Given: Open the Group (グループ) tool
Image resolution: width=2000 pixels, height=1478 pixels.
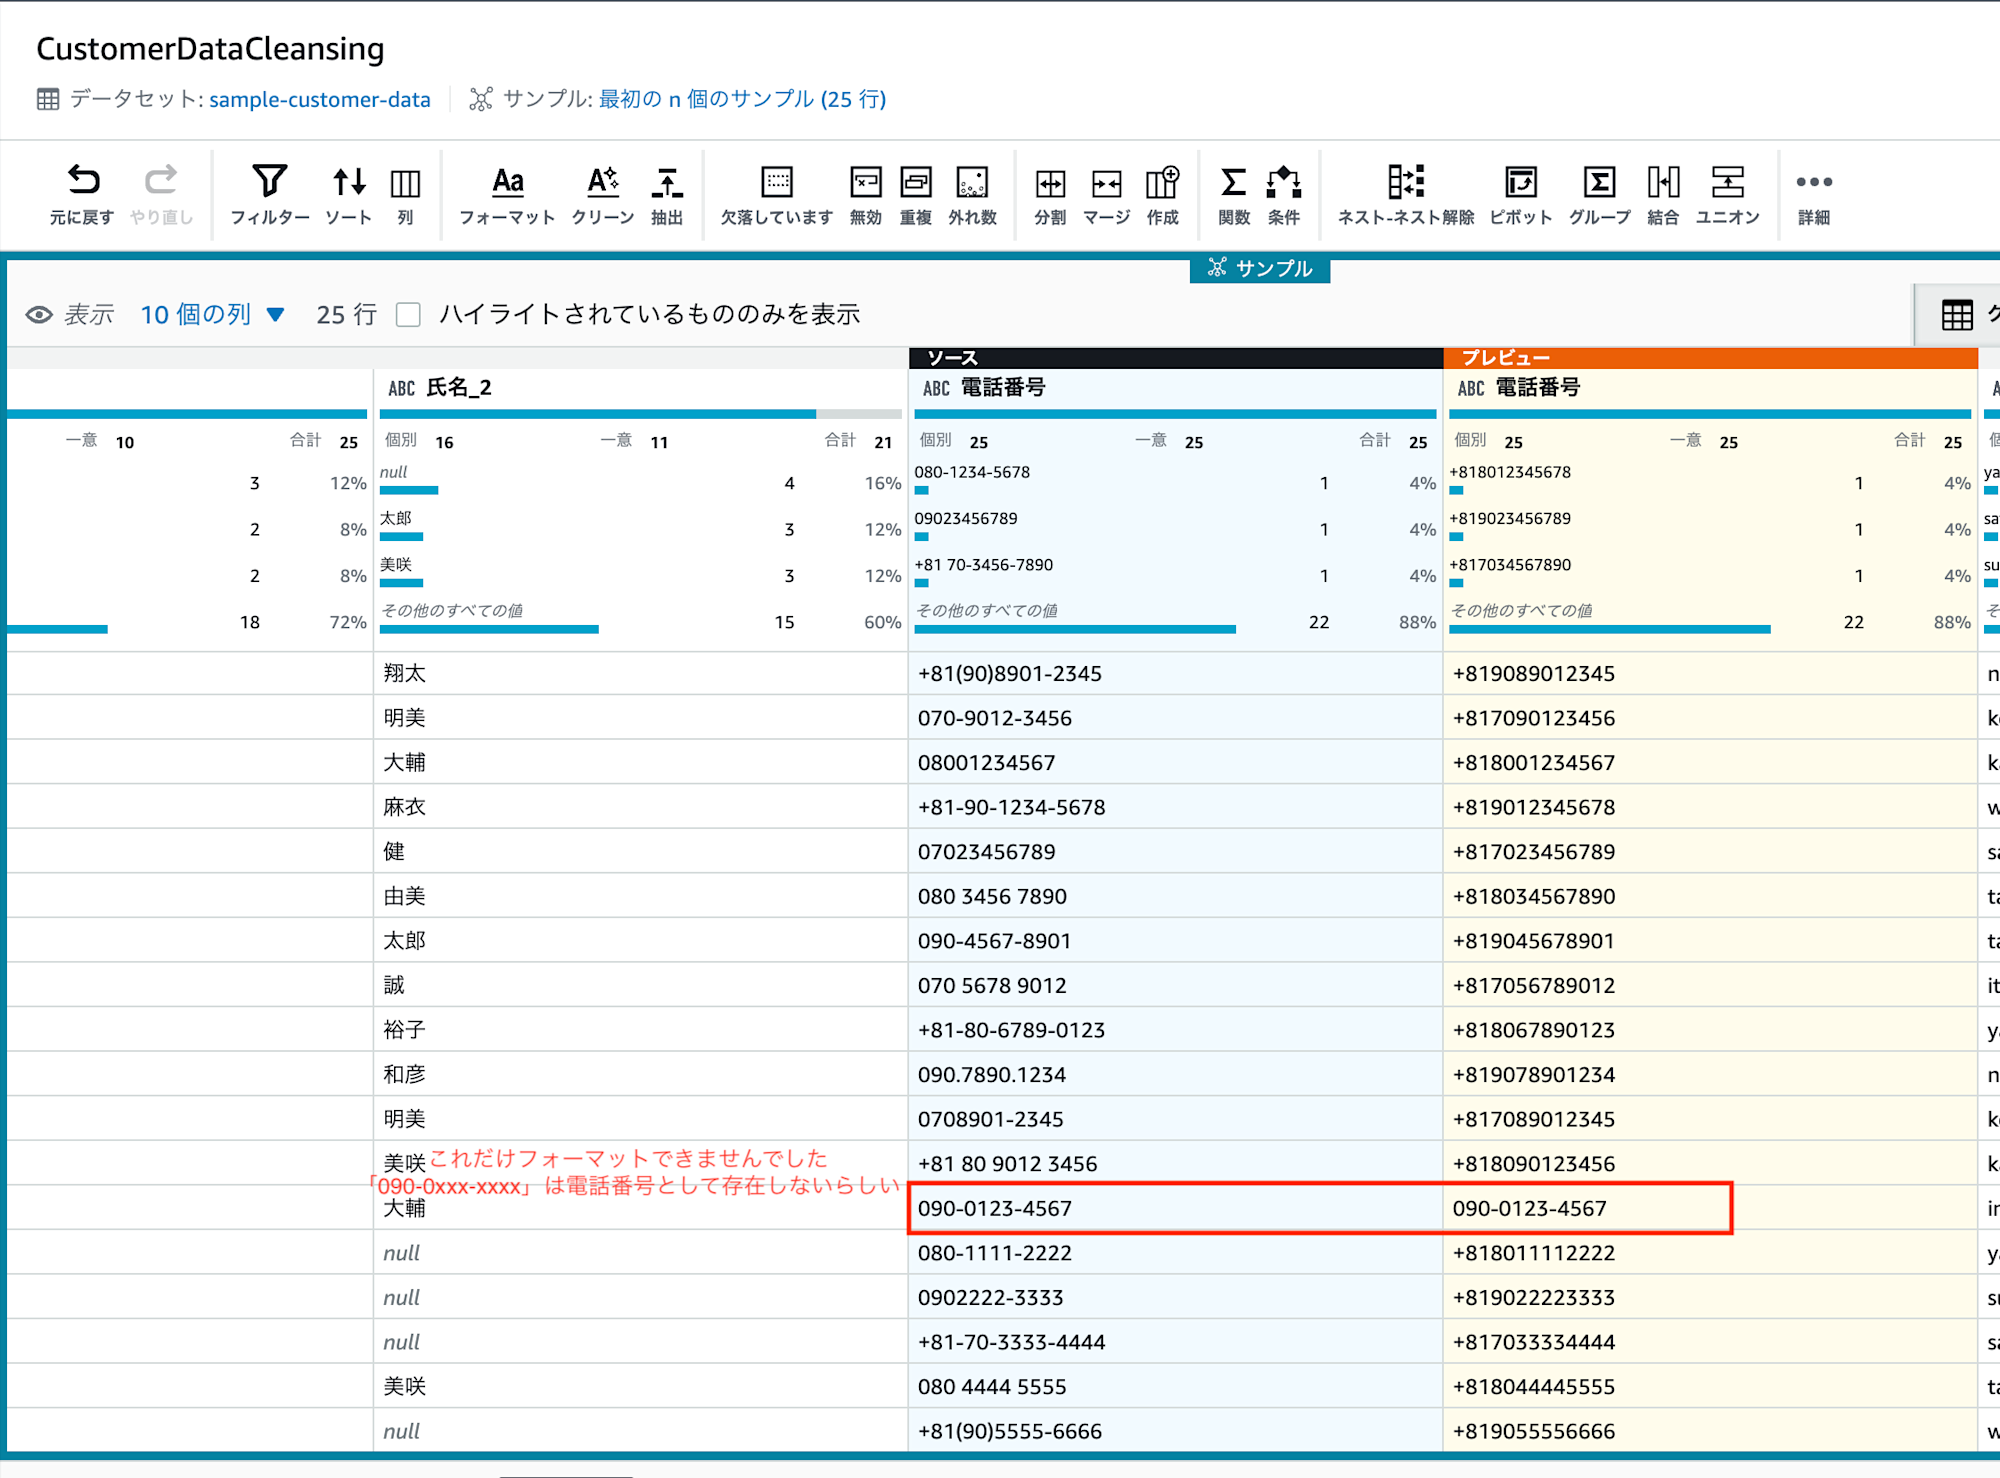Looking at the screenshot, I should click(x=1599, y=194).
